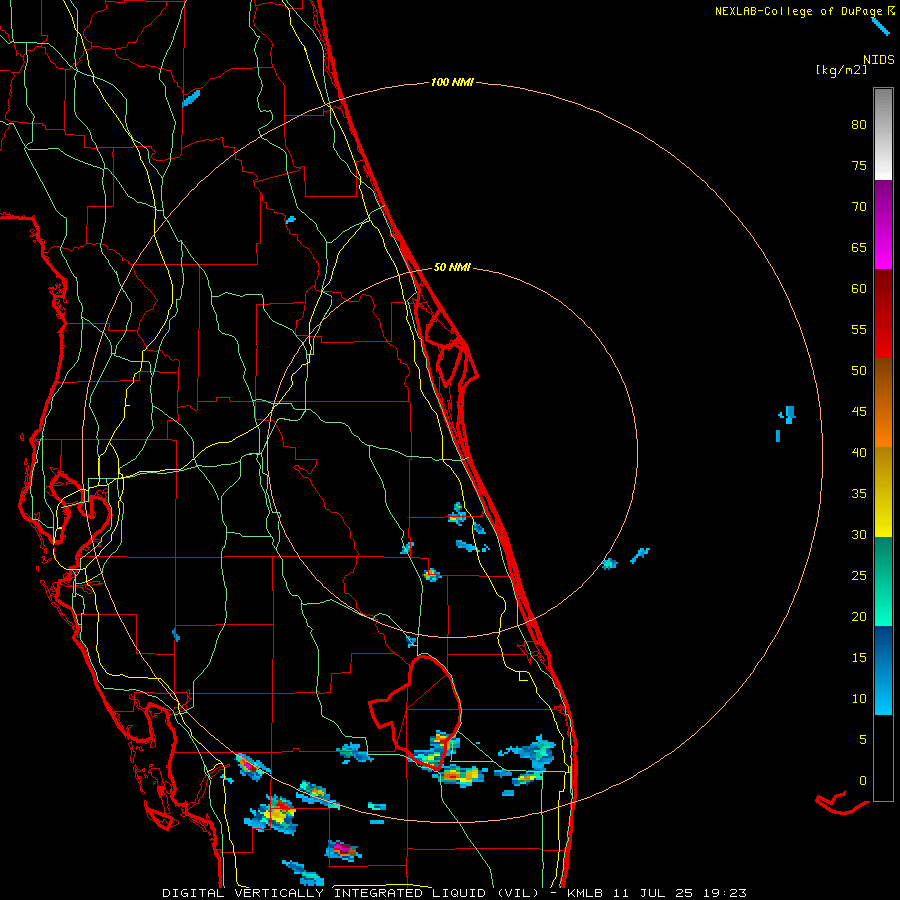Click the scale value 65

(859, 248)
